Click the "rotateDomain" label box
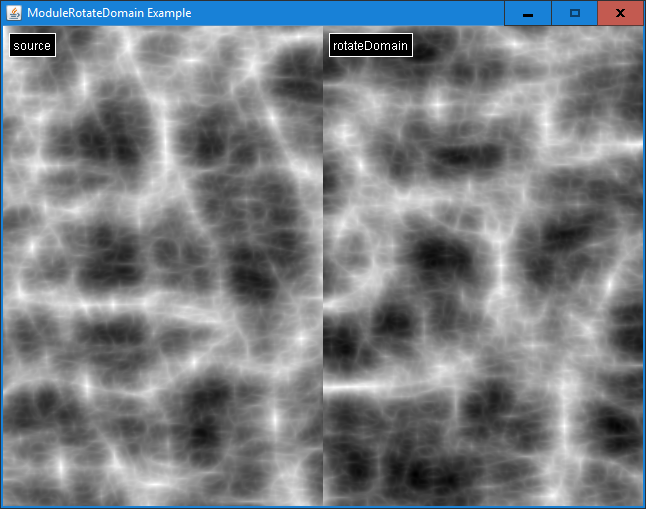This screenshot has height=509, width=646. click(x=370, y=45)
